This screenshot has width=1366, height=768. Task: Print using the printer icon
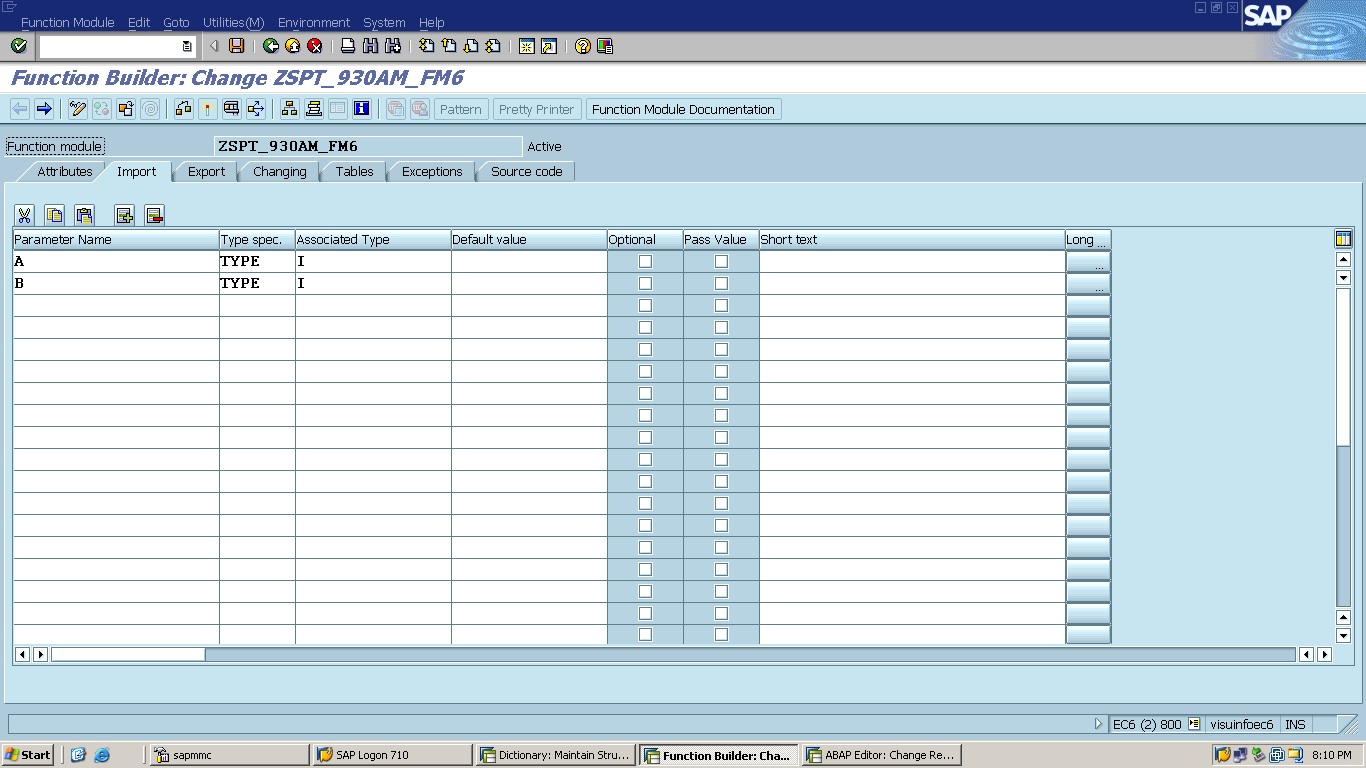pyautogui.click(x=348, y=46)
